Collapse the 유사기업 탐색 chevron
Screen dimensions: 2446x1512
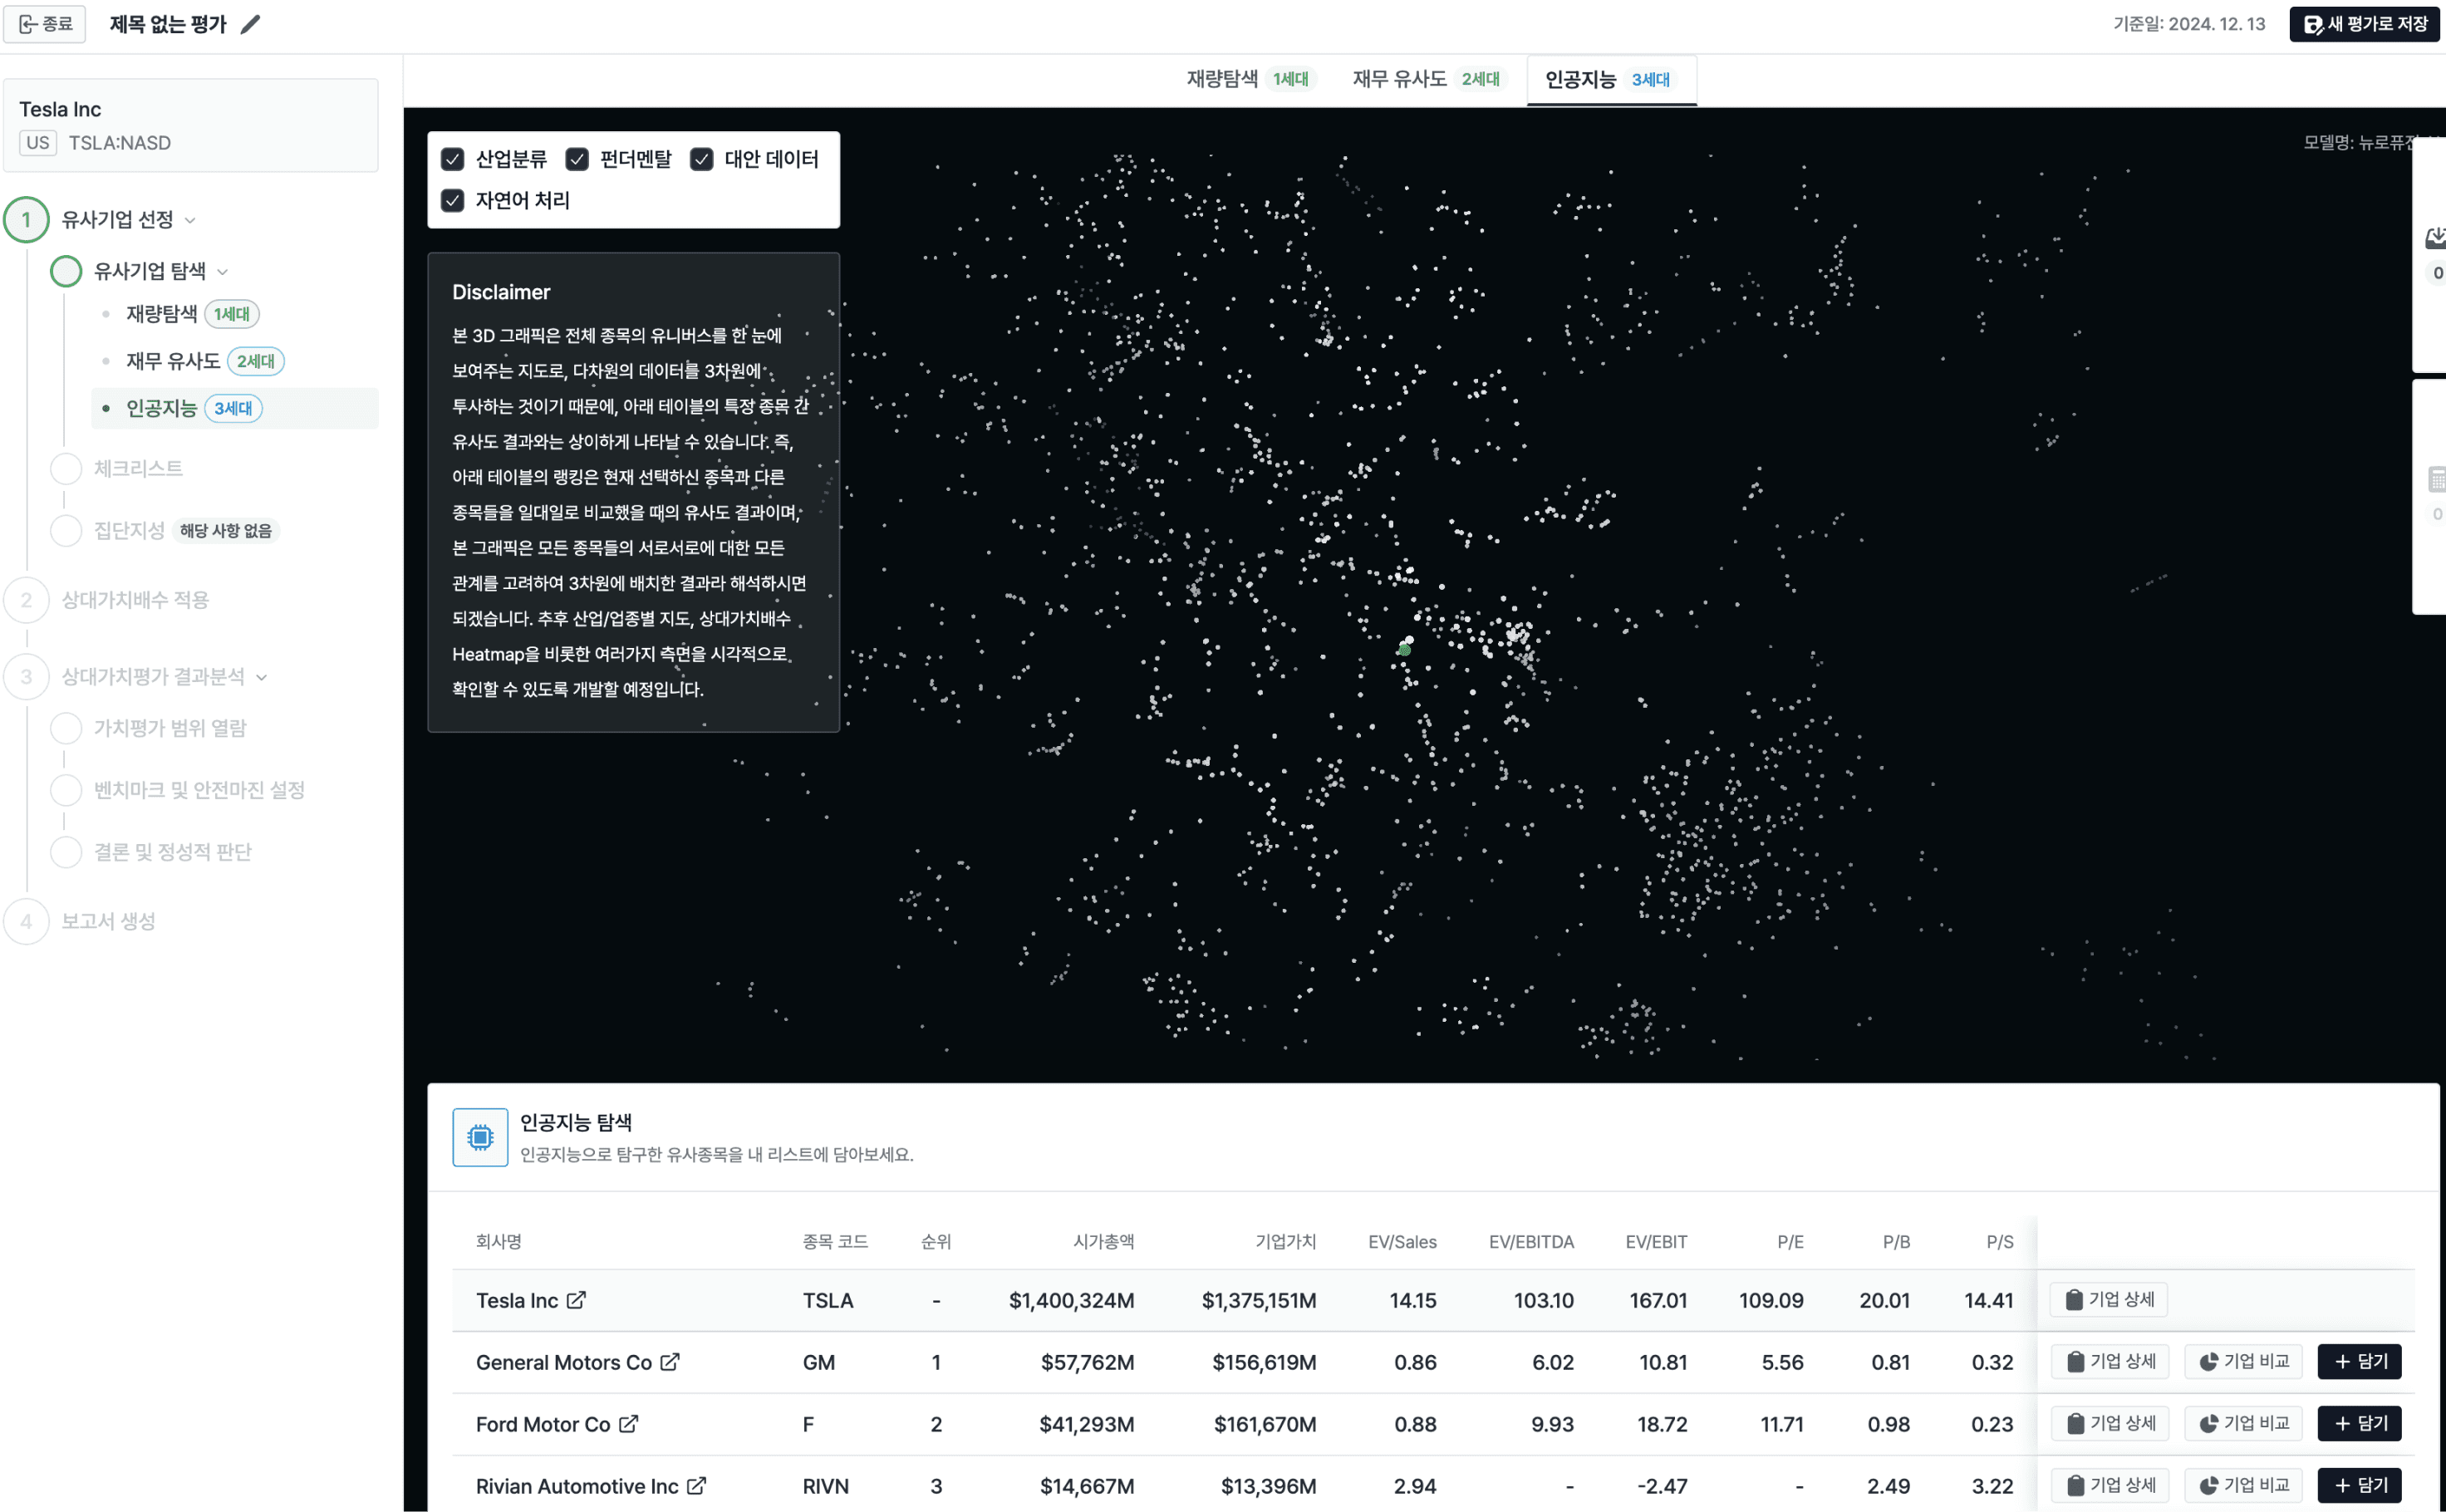[222, 271]
